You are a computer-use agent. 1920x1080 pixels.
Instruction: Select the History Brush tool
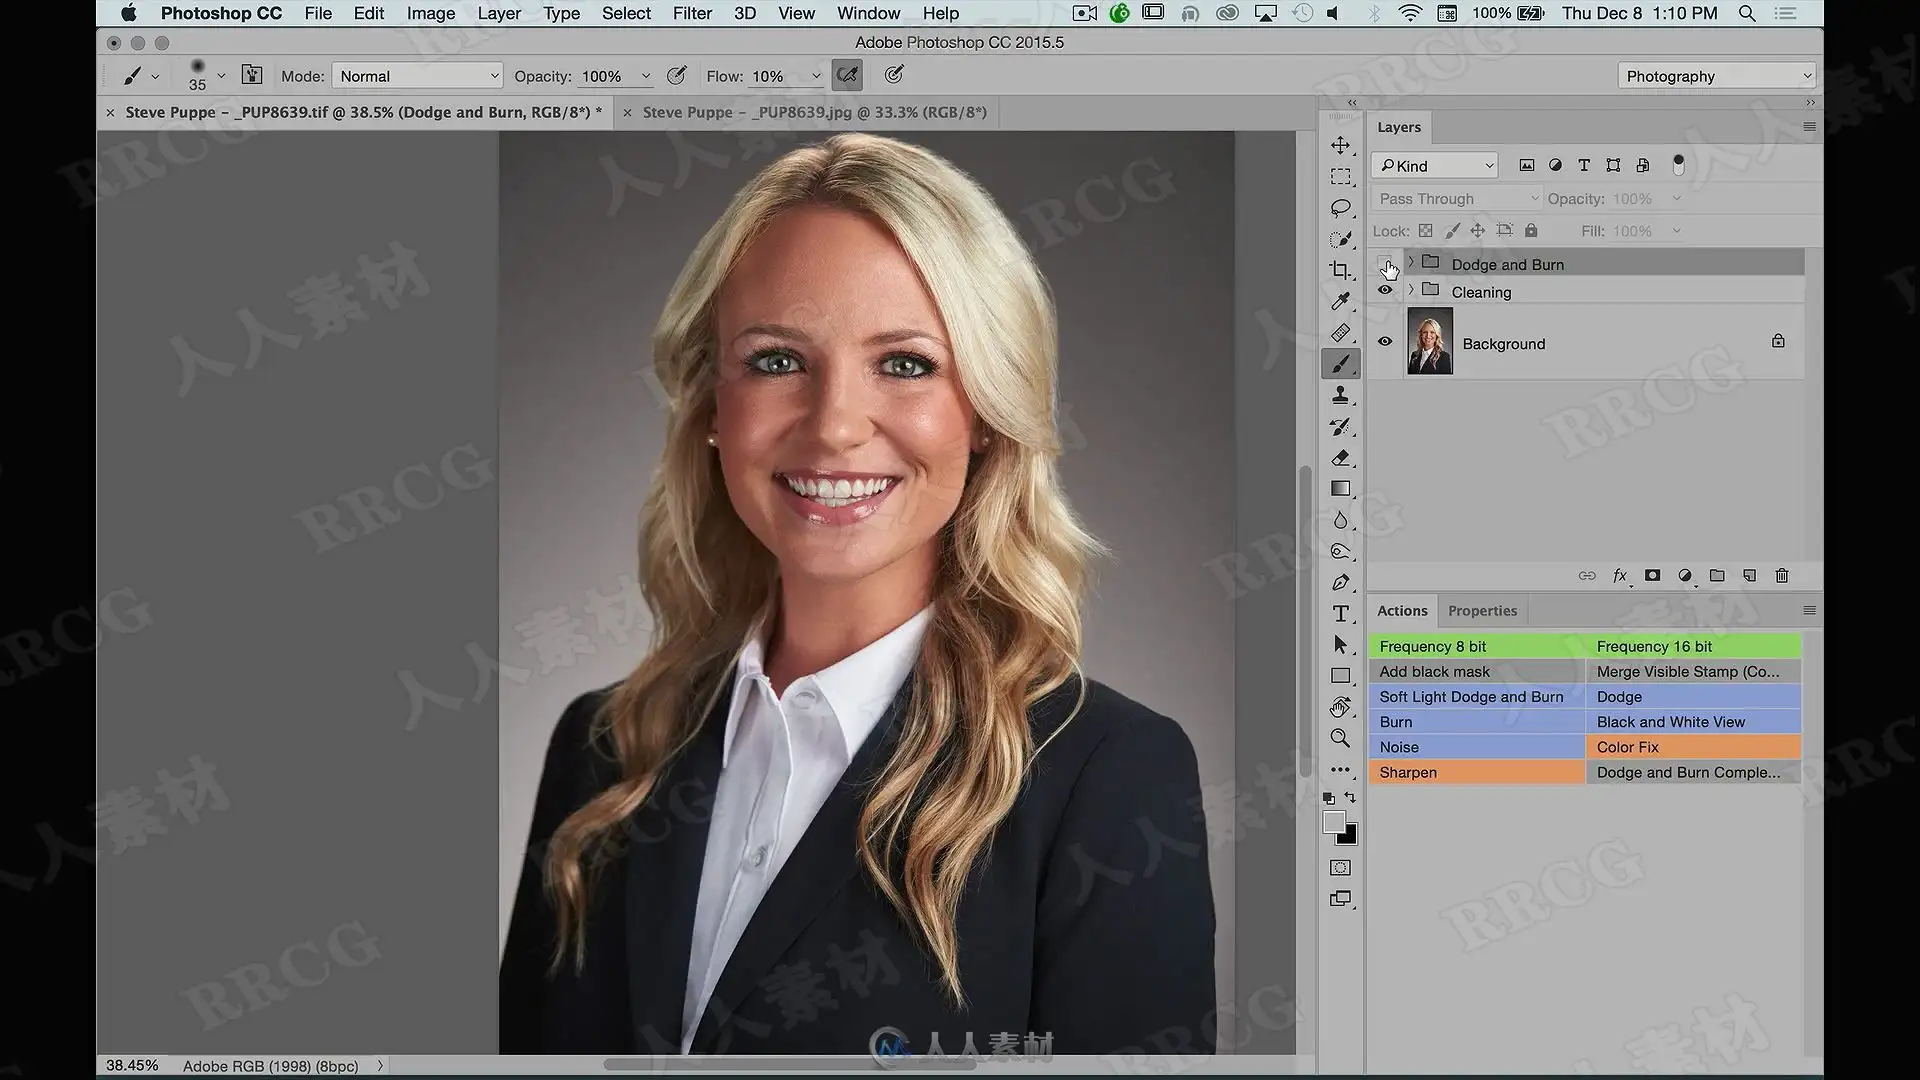click(1340, 427)
